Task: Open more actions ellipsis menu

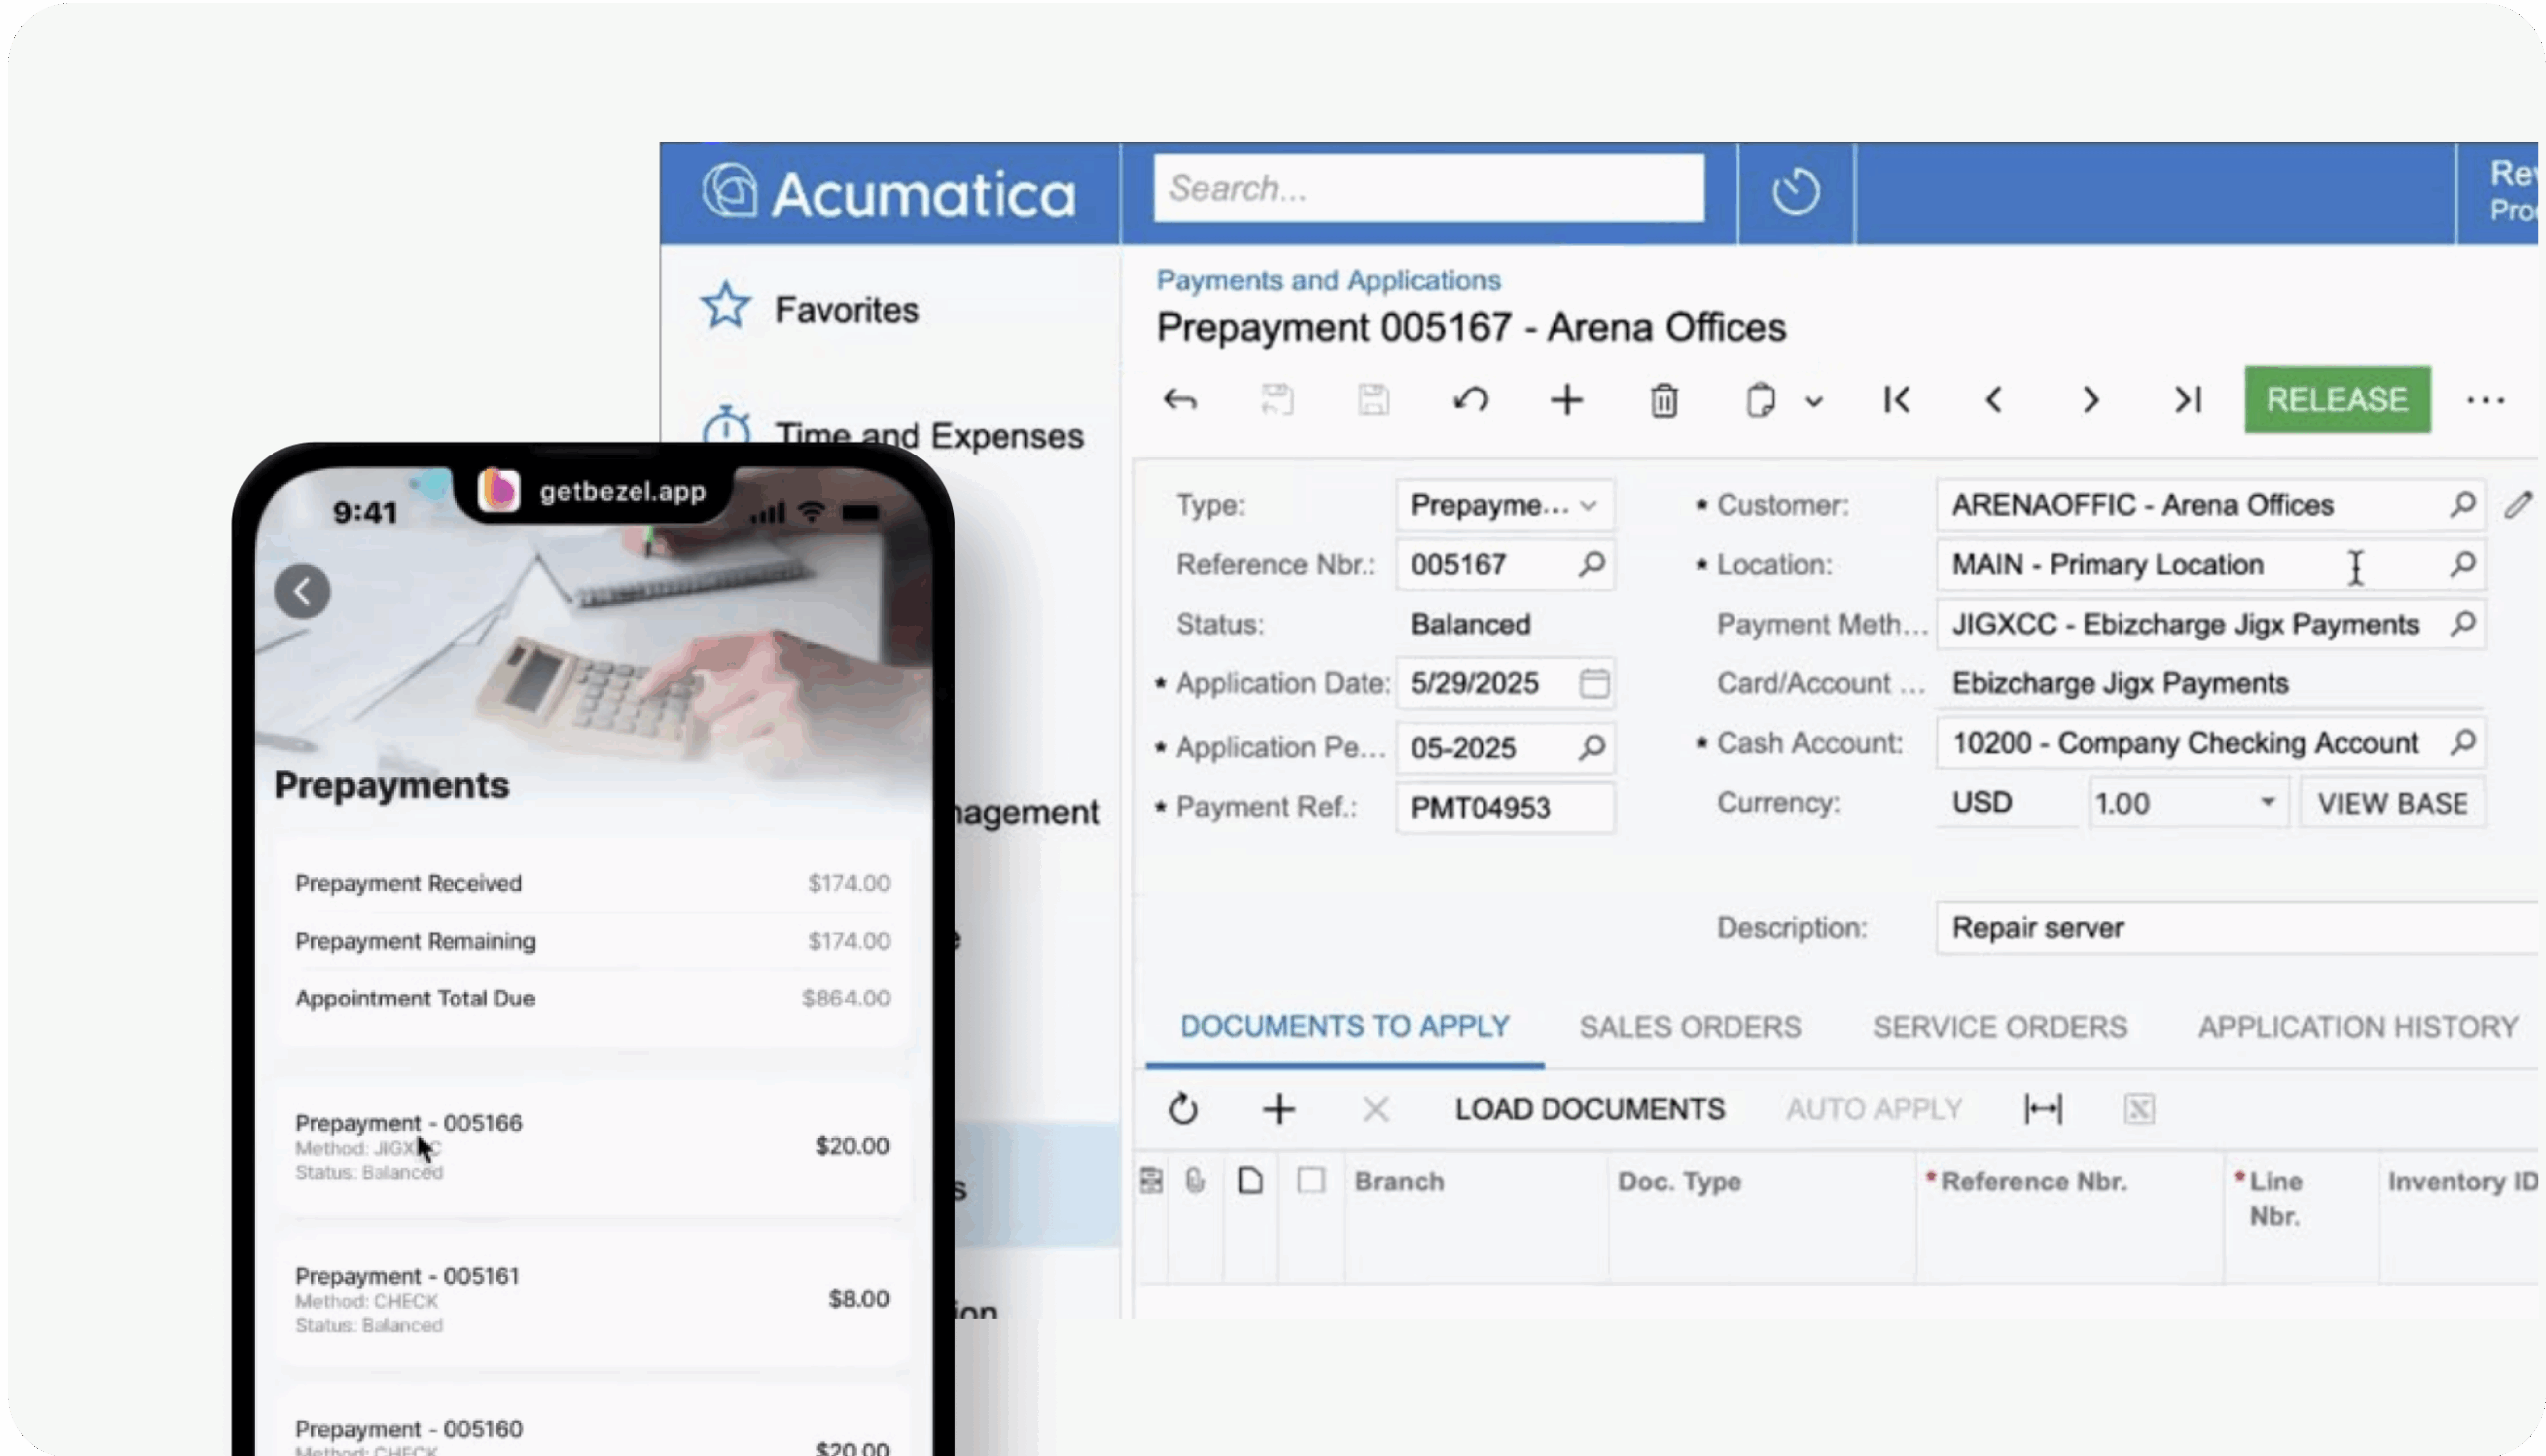Action: tap(2485, 400)
